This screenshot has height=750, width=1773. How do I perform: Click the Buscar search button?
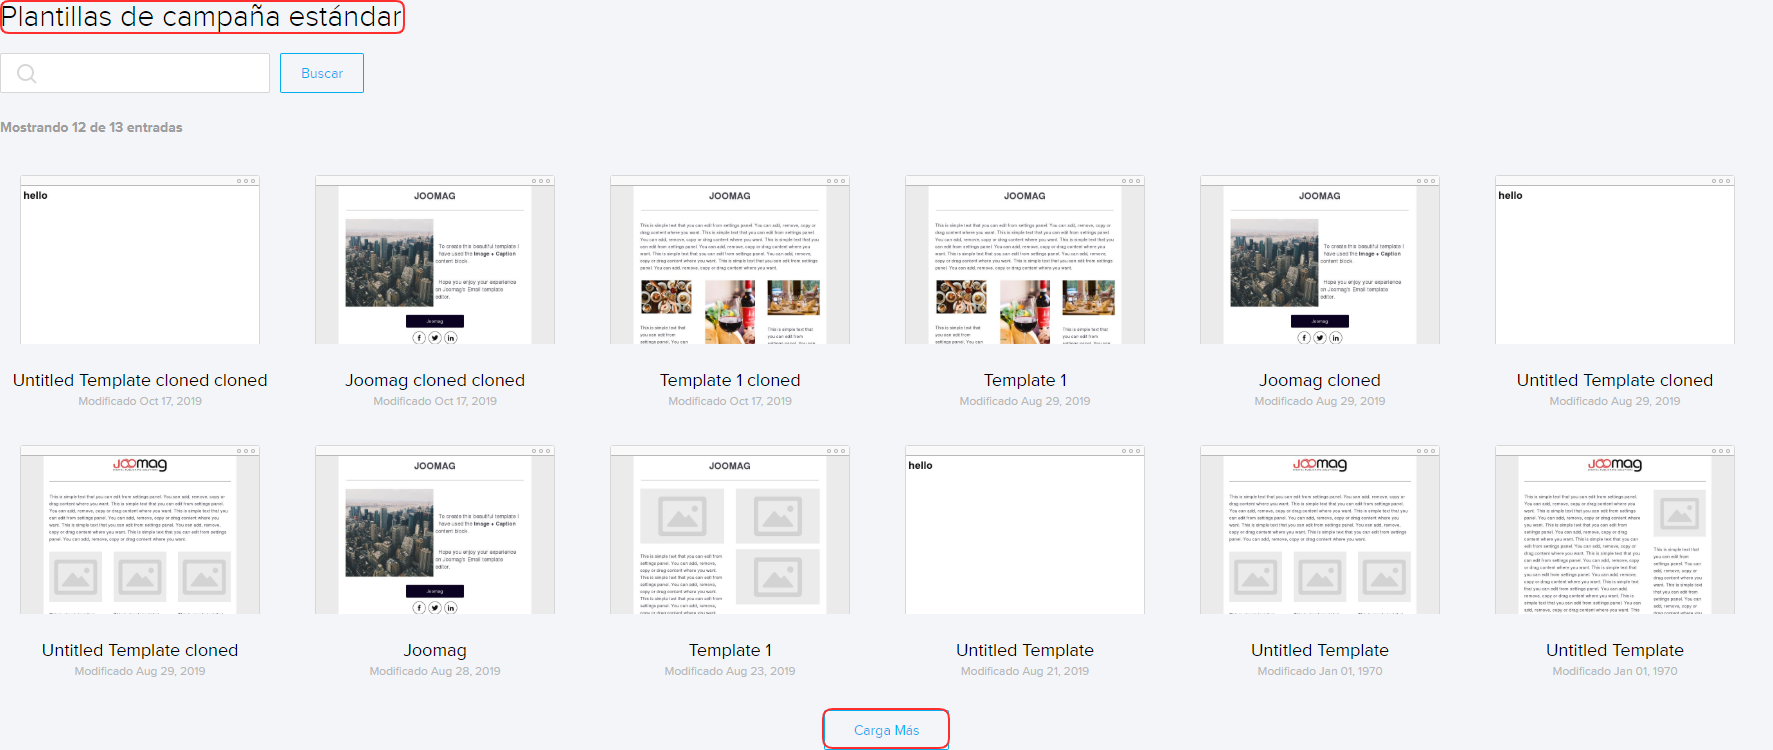click(x=322, y=73)
